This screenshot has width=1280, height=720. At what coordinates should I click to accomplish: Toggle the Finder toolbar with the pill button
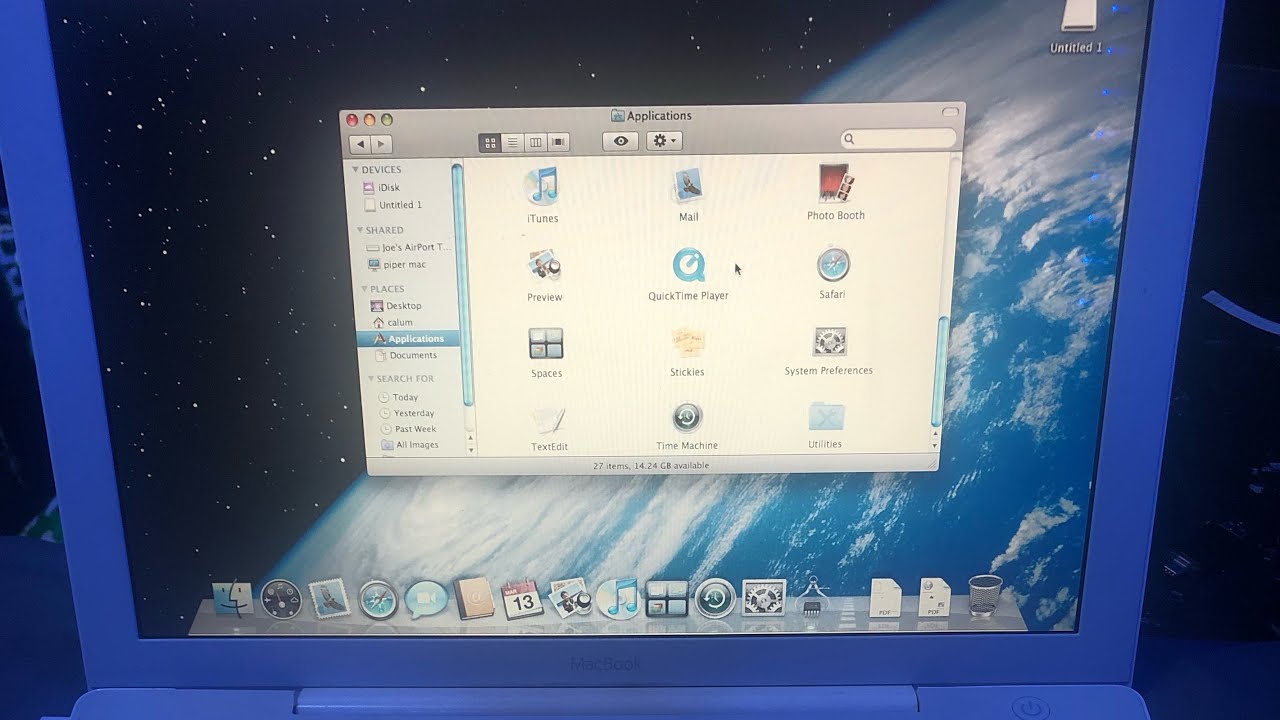(x=950, y=111)
